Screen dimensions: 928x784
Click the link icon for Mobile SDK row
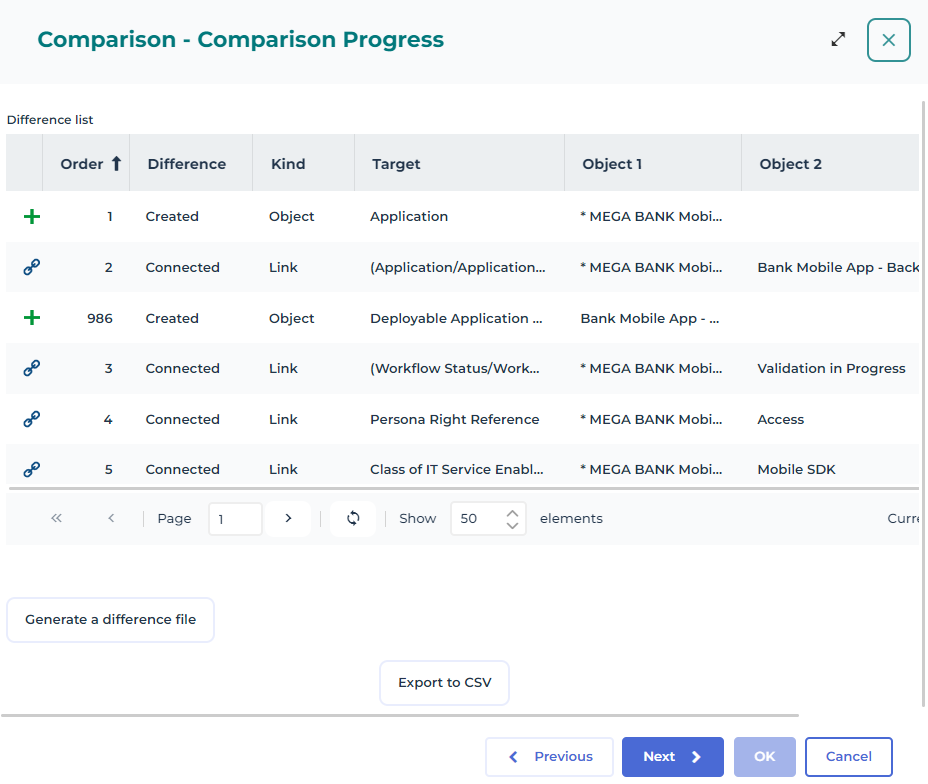tap(32, 469)
